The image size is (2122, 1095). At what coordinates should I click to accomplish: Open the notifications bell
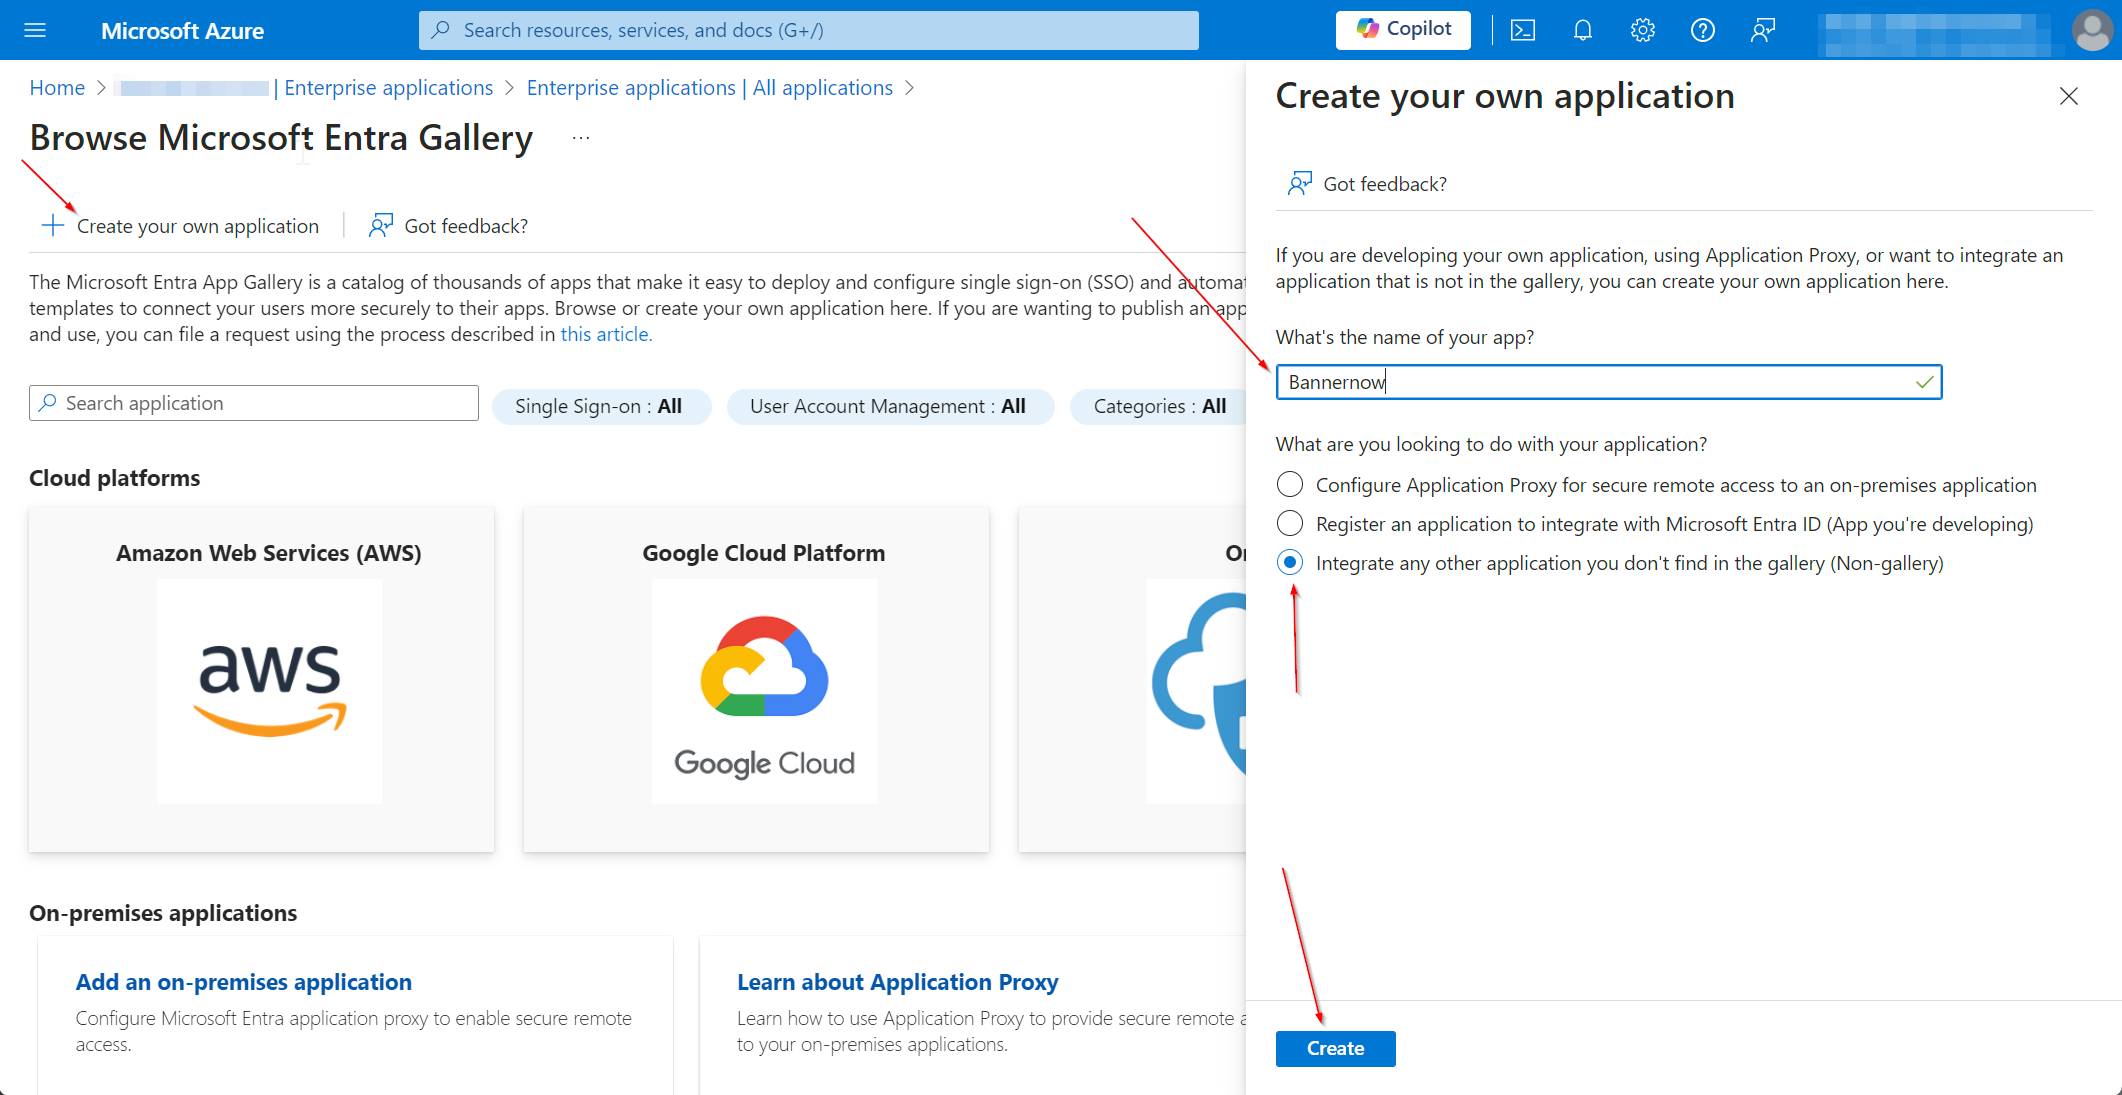[1582, 30]
